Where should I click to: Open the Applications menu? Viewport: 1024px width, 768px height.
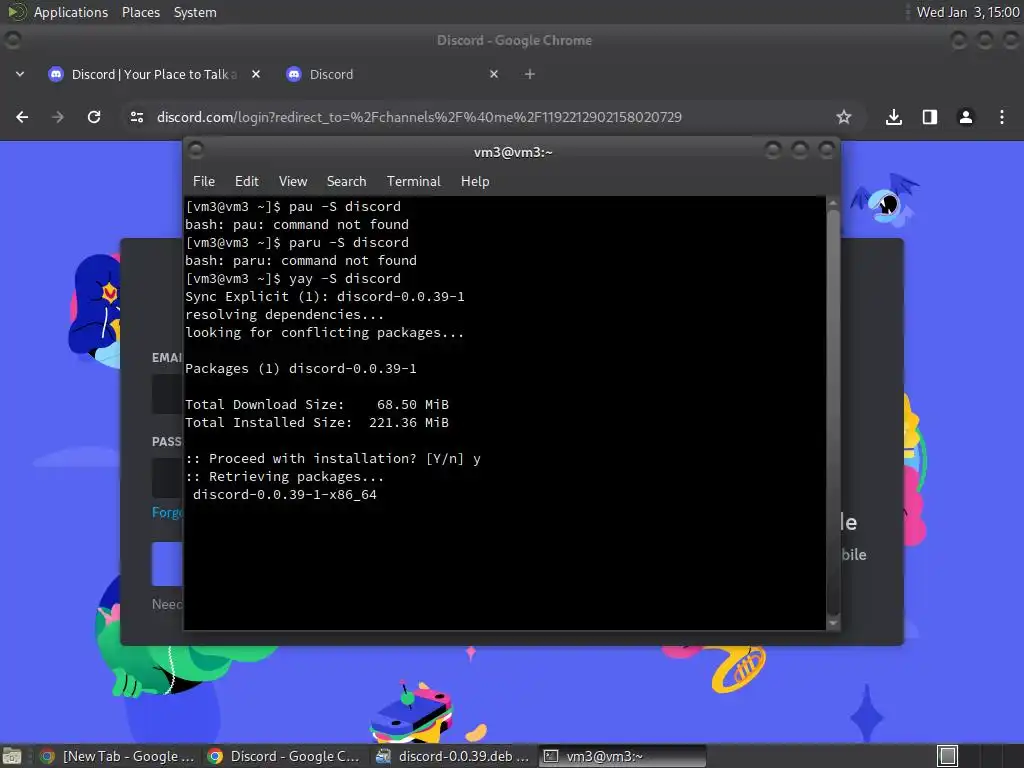71,12
